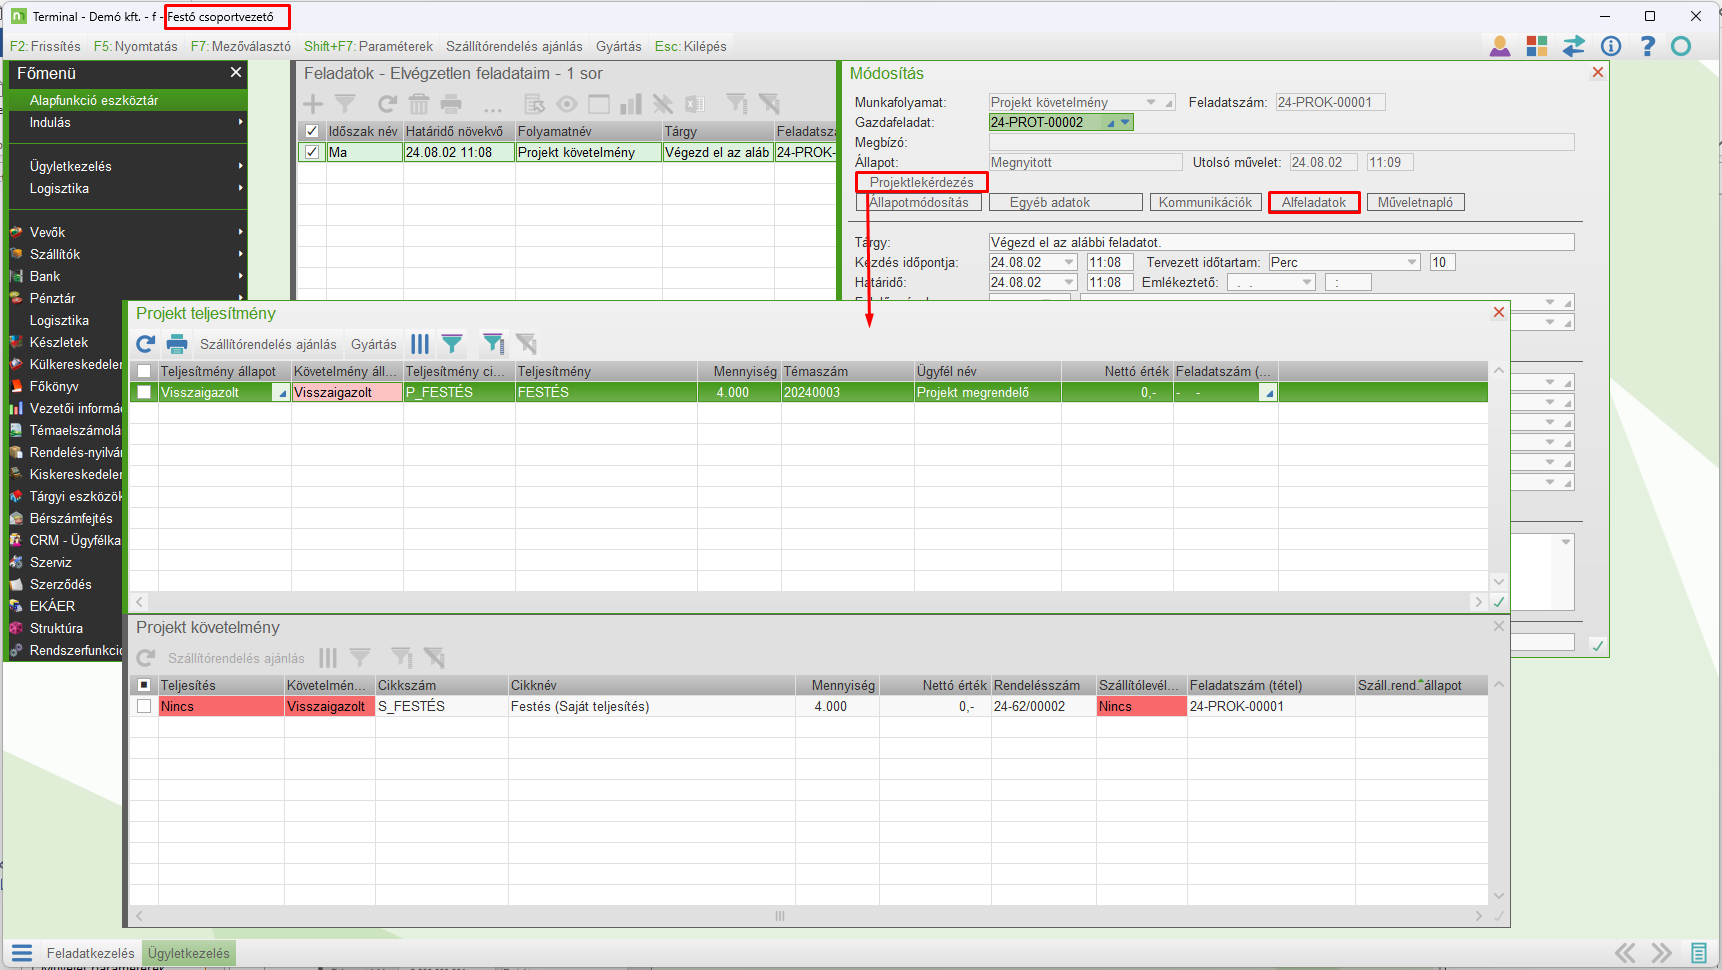Click printer icon in Projekt teljesítmény toolbar
This screenshot has width=1722, height=970.
(177, 344)
